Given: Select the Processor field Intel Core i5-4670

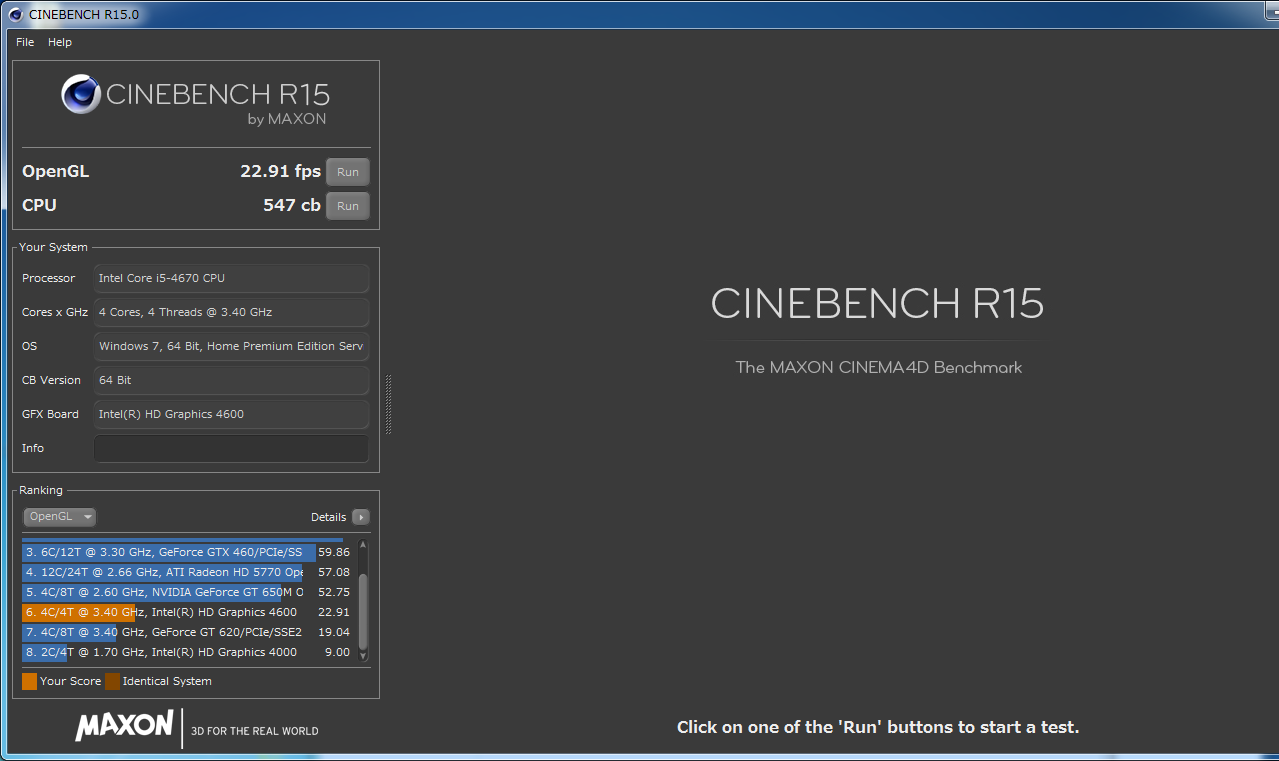Looking at the screenshot, I should [x=231, y=278].
